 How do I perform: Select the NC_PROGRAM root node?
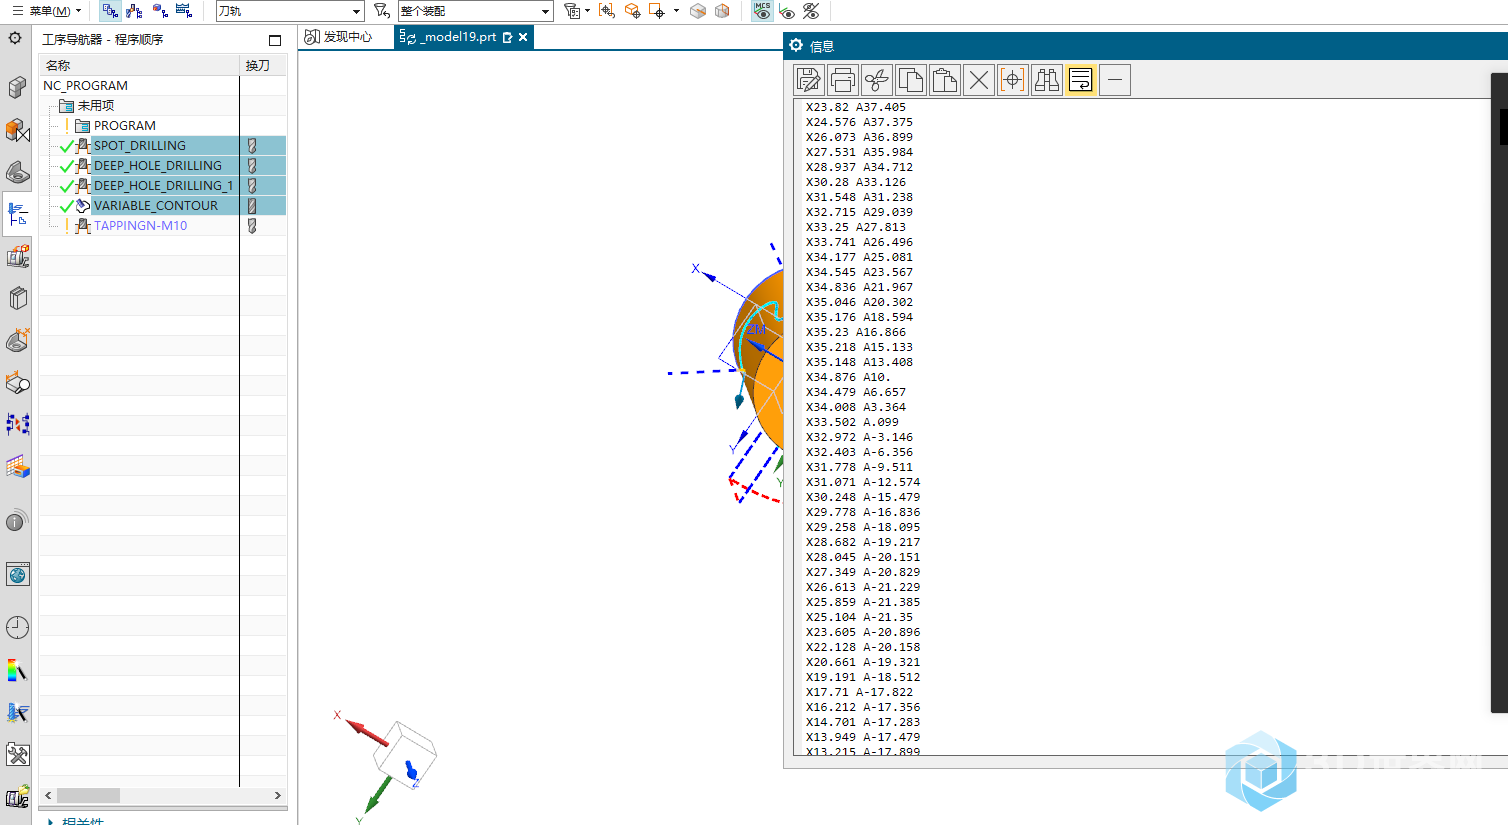click(85, 85)
